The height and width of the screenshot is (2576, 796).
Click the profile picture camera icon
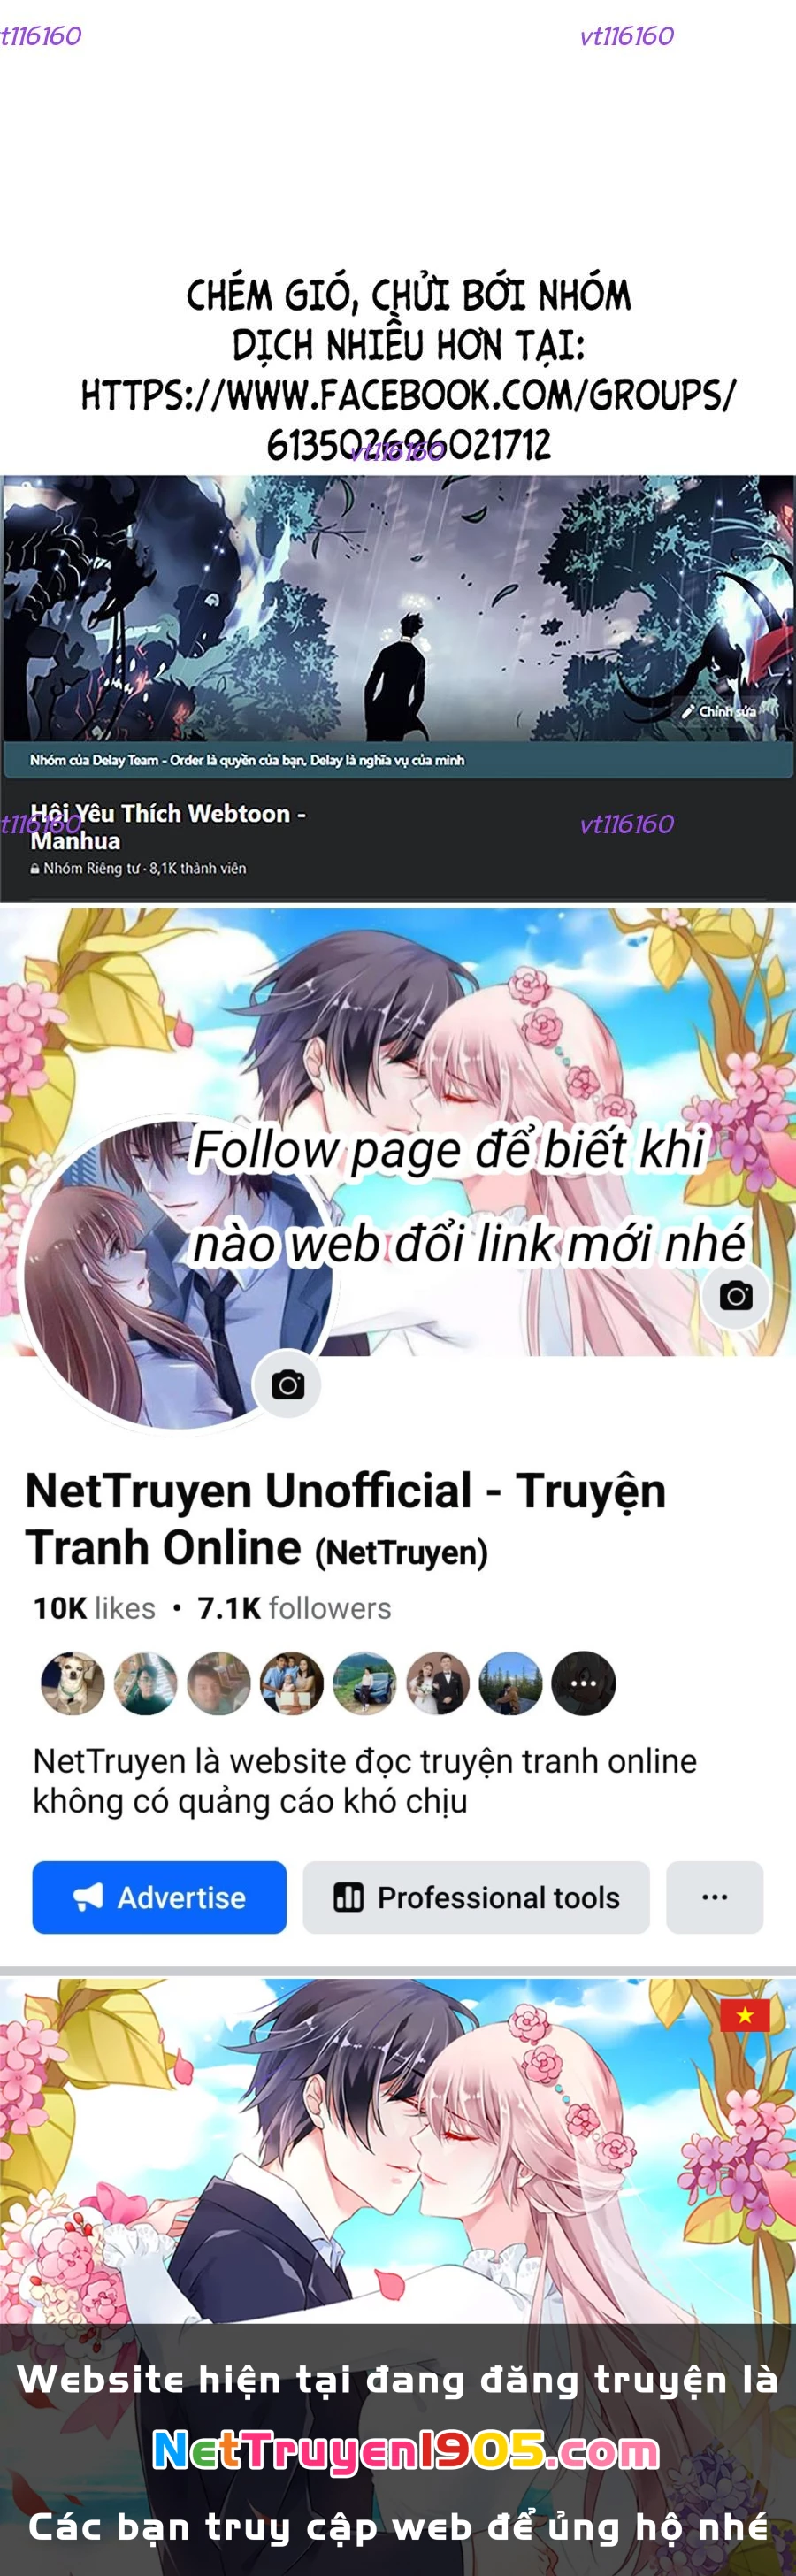pyautogui.click(x=288, y=1385)
